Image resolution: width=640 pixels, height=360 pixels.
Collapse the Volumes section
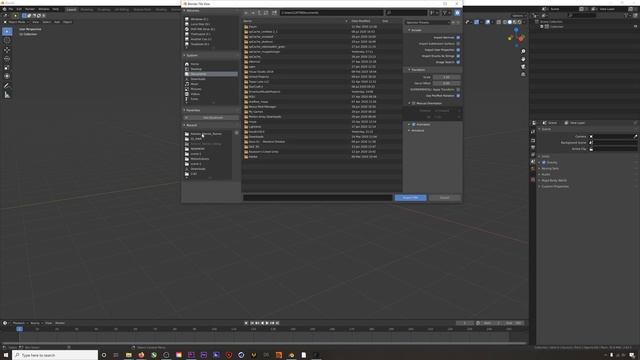point(192,11)
